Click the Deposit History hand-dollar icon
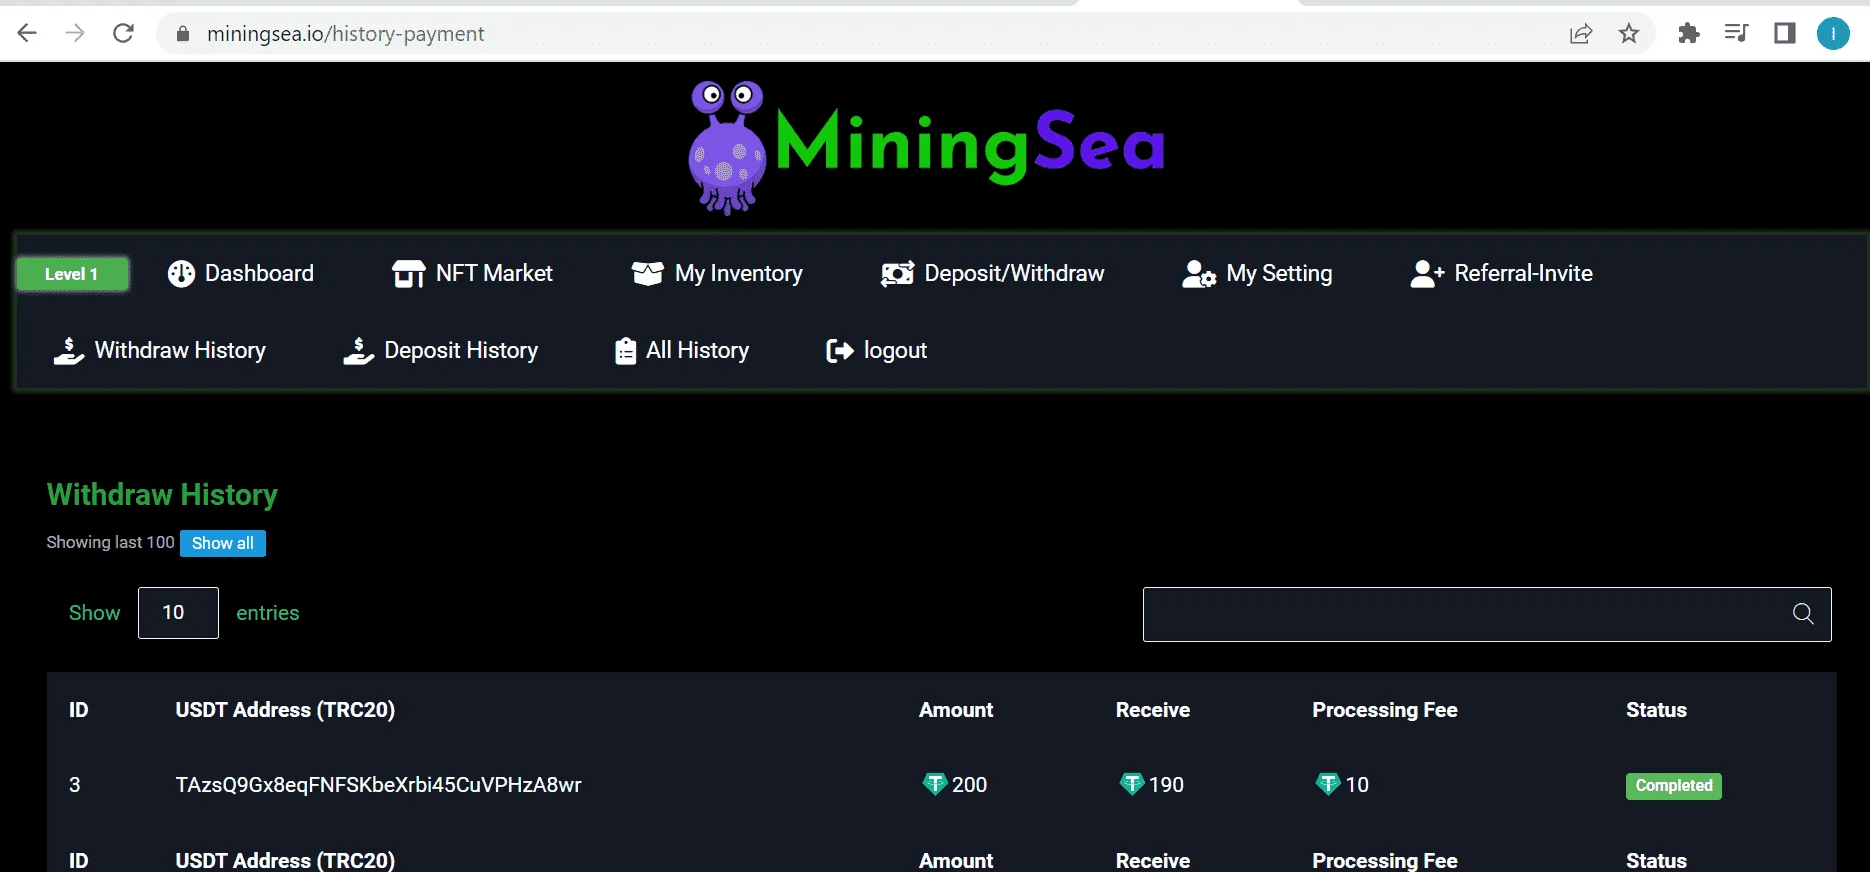Viewport: 1870px width, 872px height. coord(358,351)
